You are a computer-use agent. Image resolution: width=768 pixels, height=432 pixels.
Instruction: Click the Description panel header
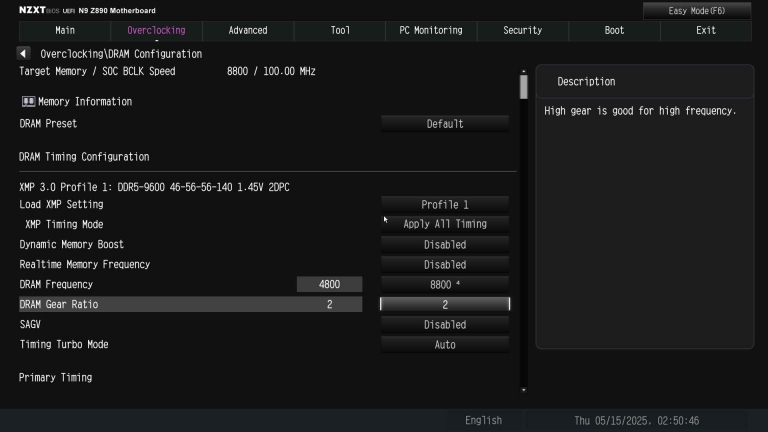(645, 81)
